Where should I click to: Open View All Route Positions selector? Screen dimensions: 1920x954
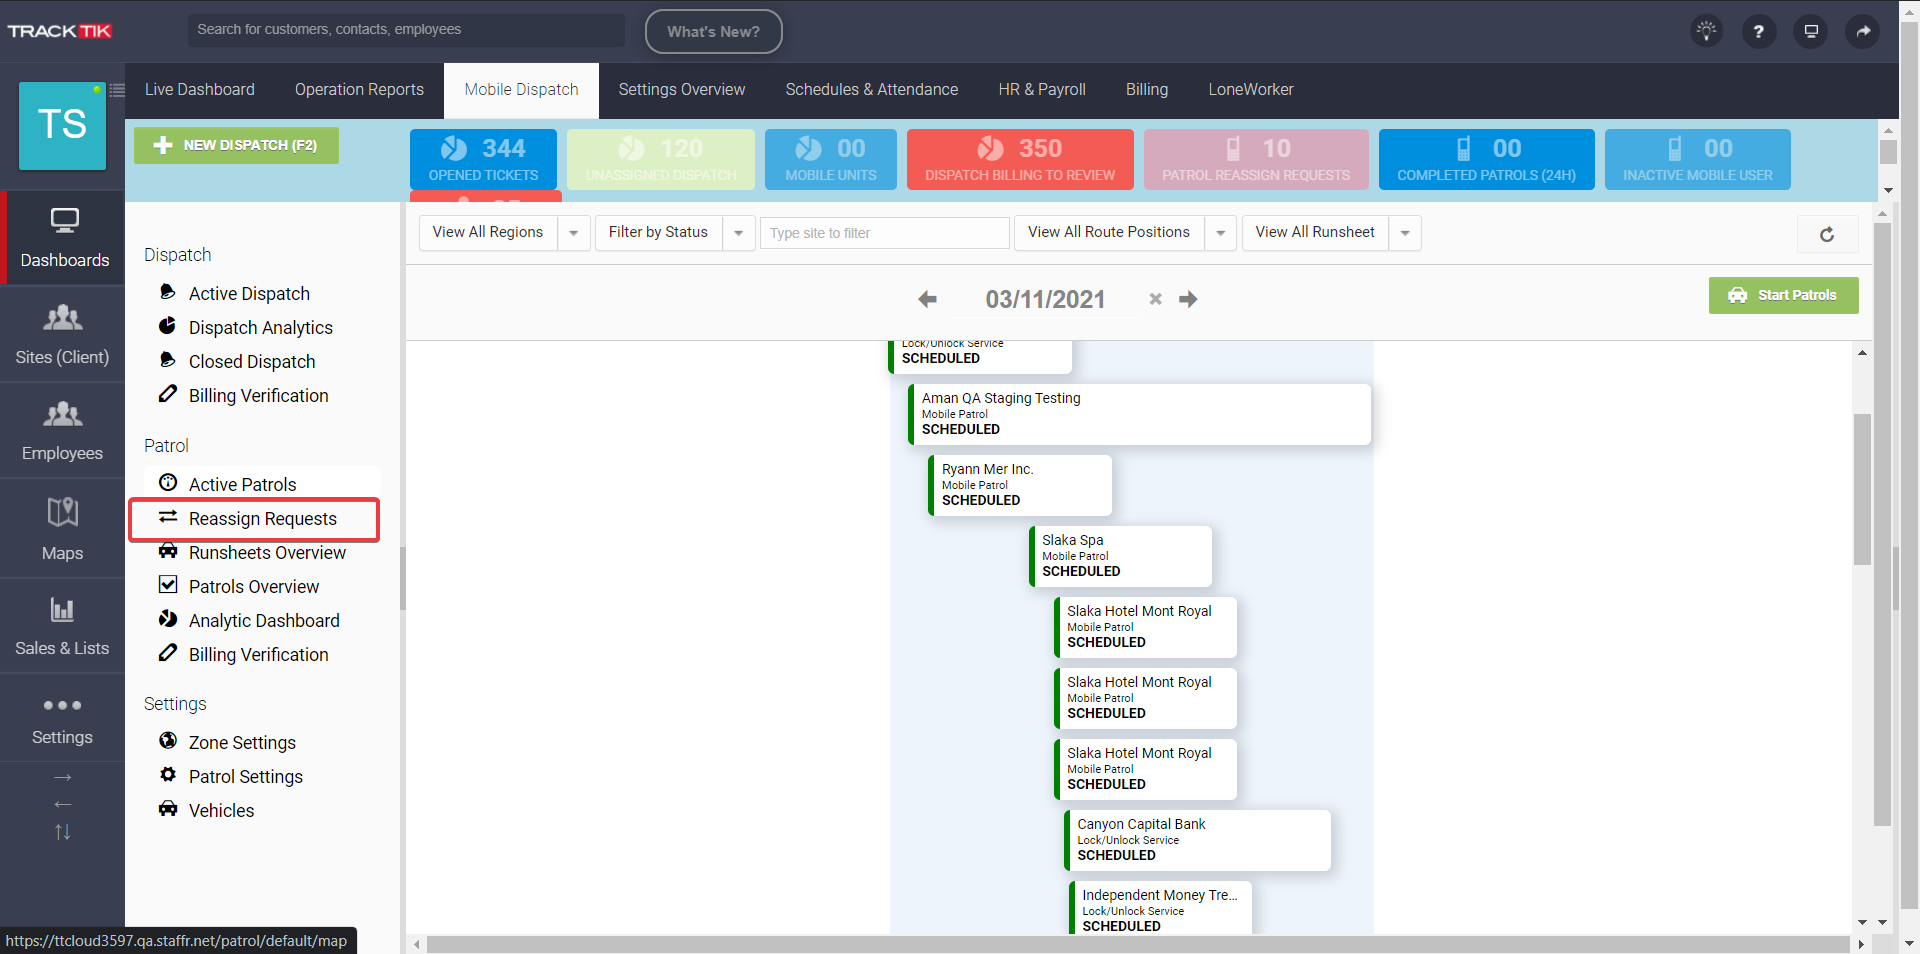coord(1109,233)
